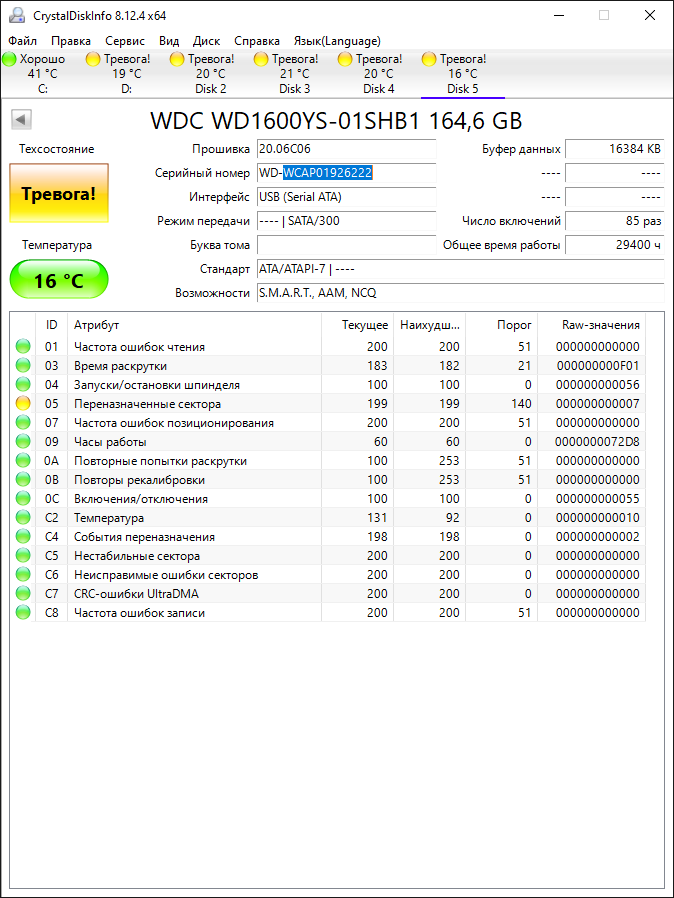
Task: Click the green status icon for Часы работы
Action: 23,442
